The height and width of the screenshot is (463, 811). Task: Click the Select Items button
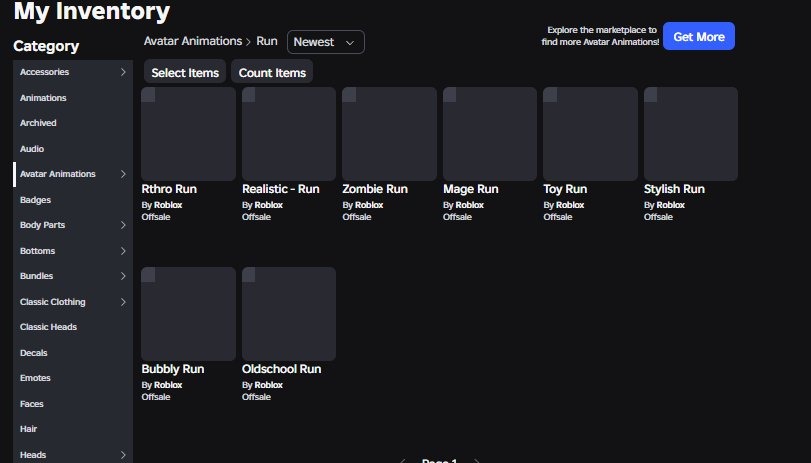click(x=185, y=72)
